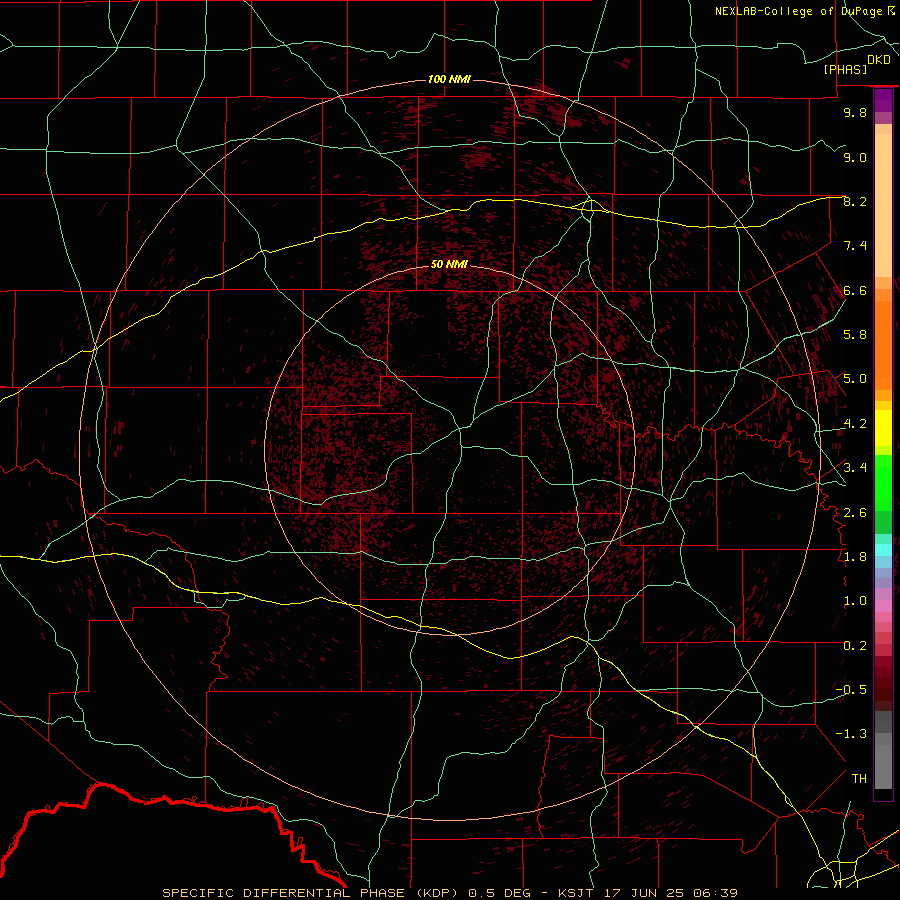This screenshot has height=900, width=900.
Task: Click the SPECIFIC DIFFERENTIAL PHASE (KDP) caption
Action: 308,893
